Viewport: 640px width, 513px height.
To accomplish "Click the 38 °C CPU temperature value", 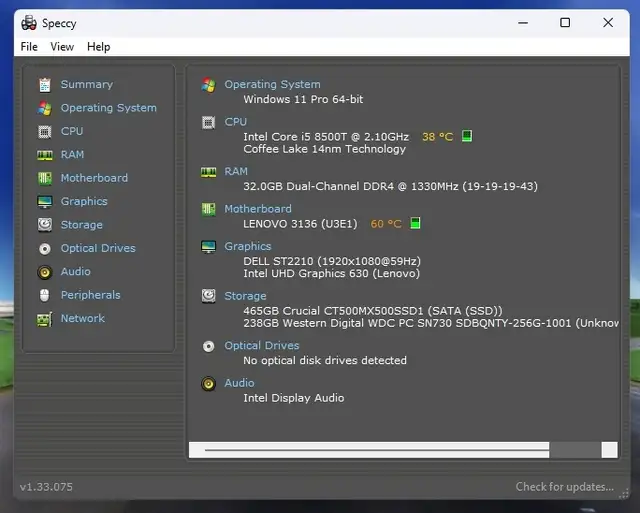I will click(x=438, y=137).
